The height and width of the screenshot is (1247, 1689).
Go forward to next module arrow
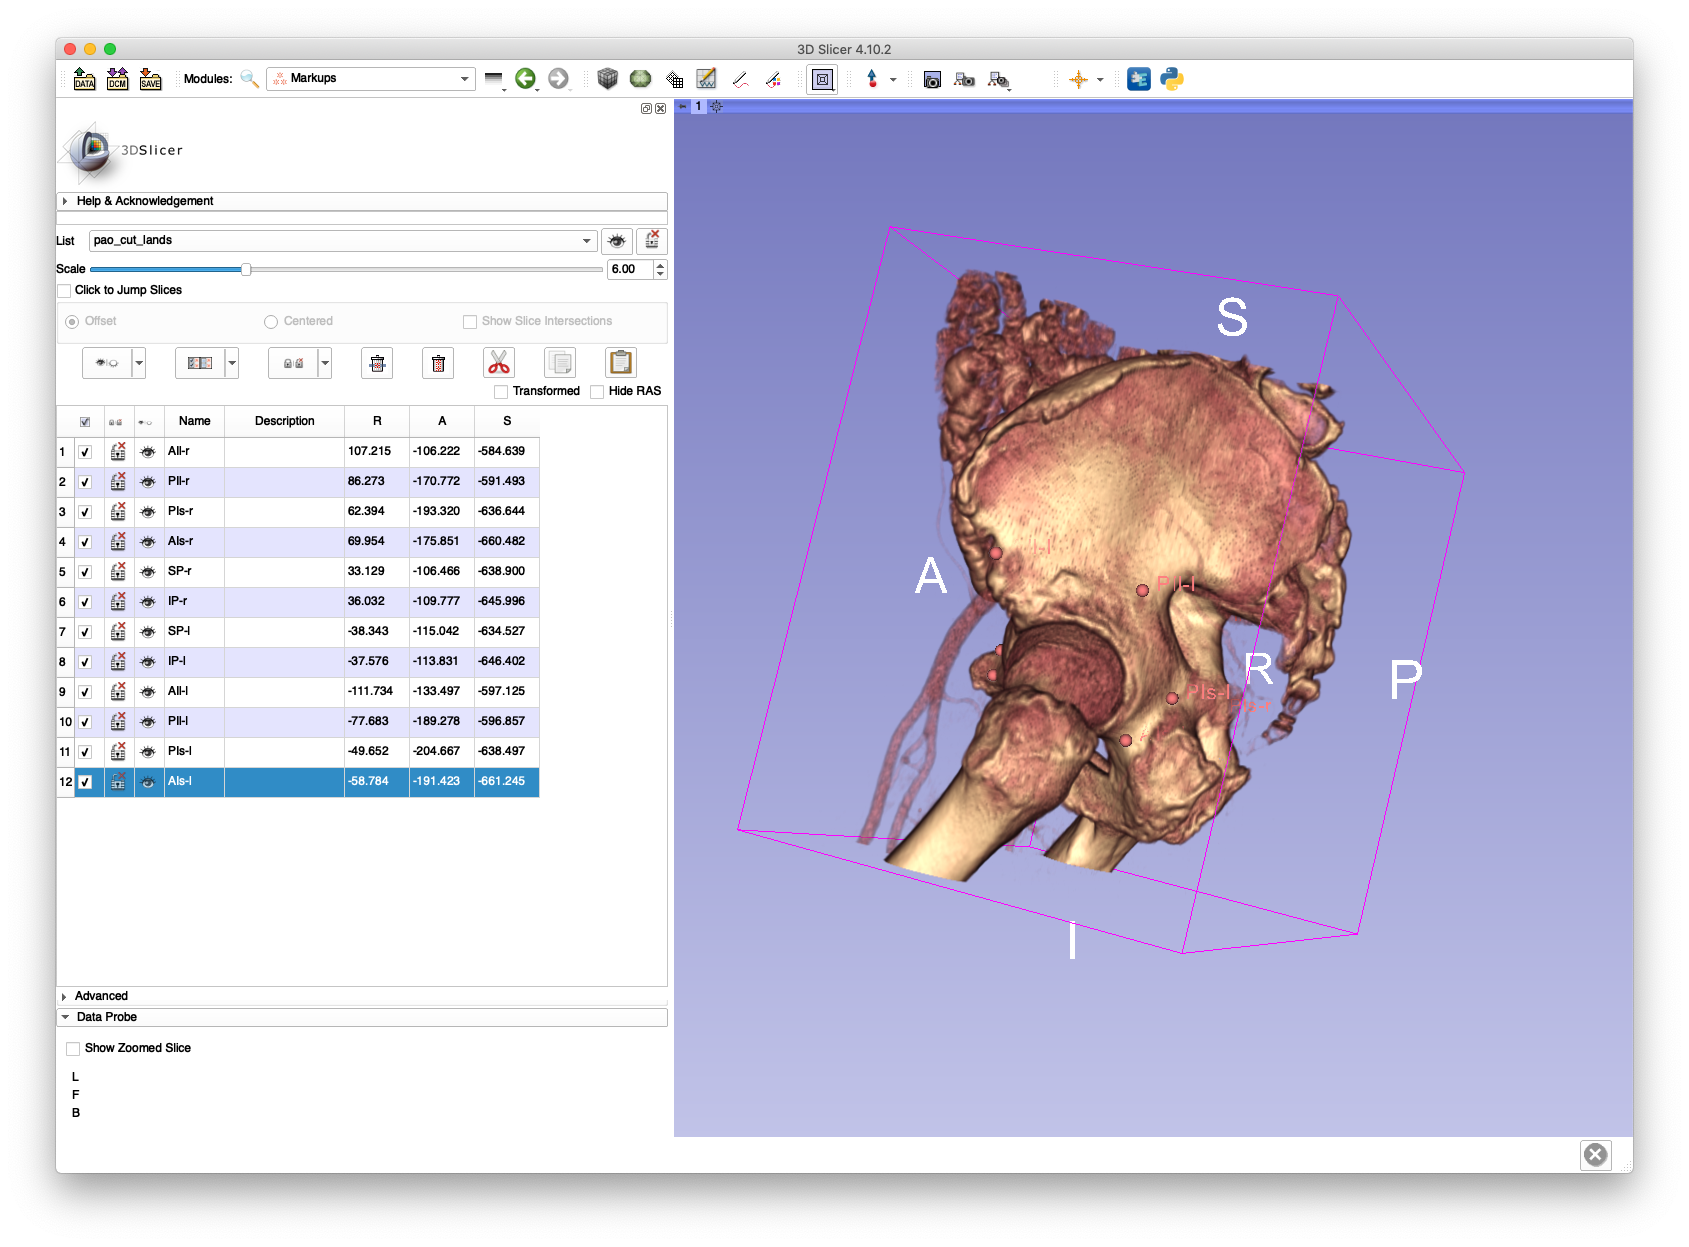coord(558,79)
